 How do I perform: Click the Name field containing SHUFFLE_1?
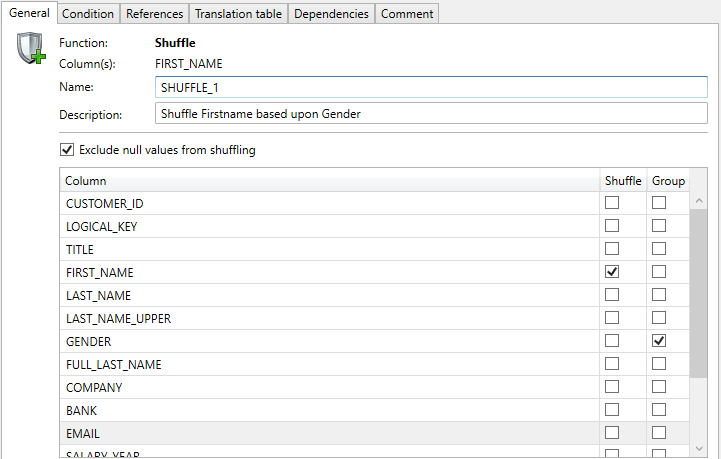(431, 88)
